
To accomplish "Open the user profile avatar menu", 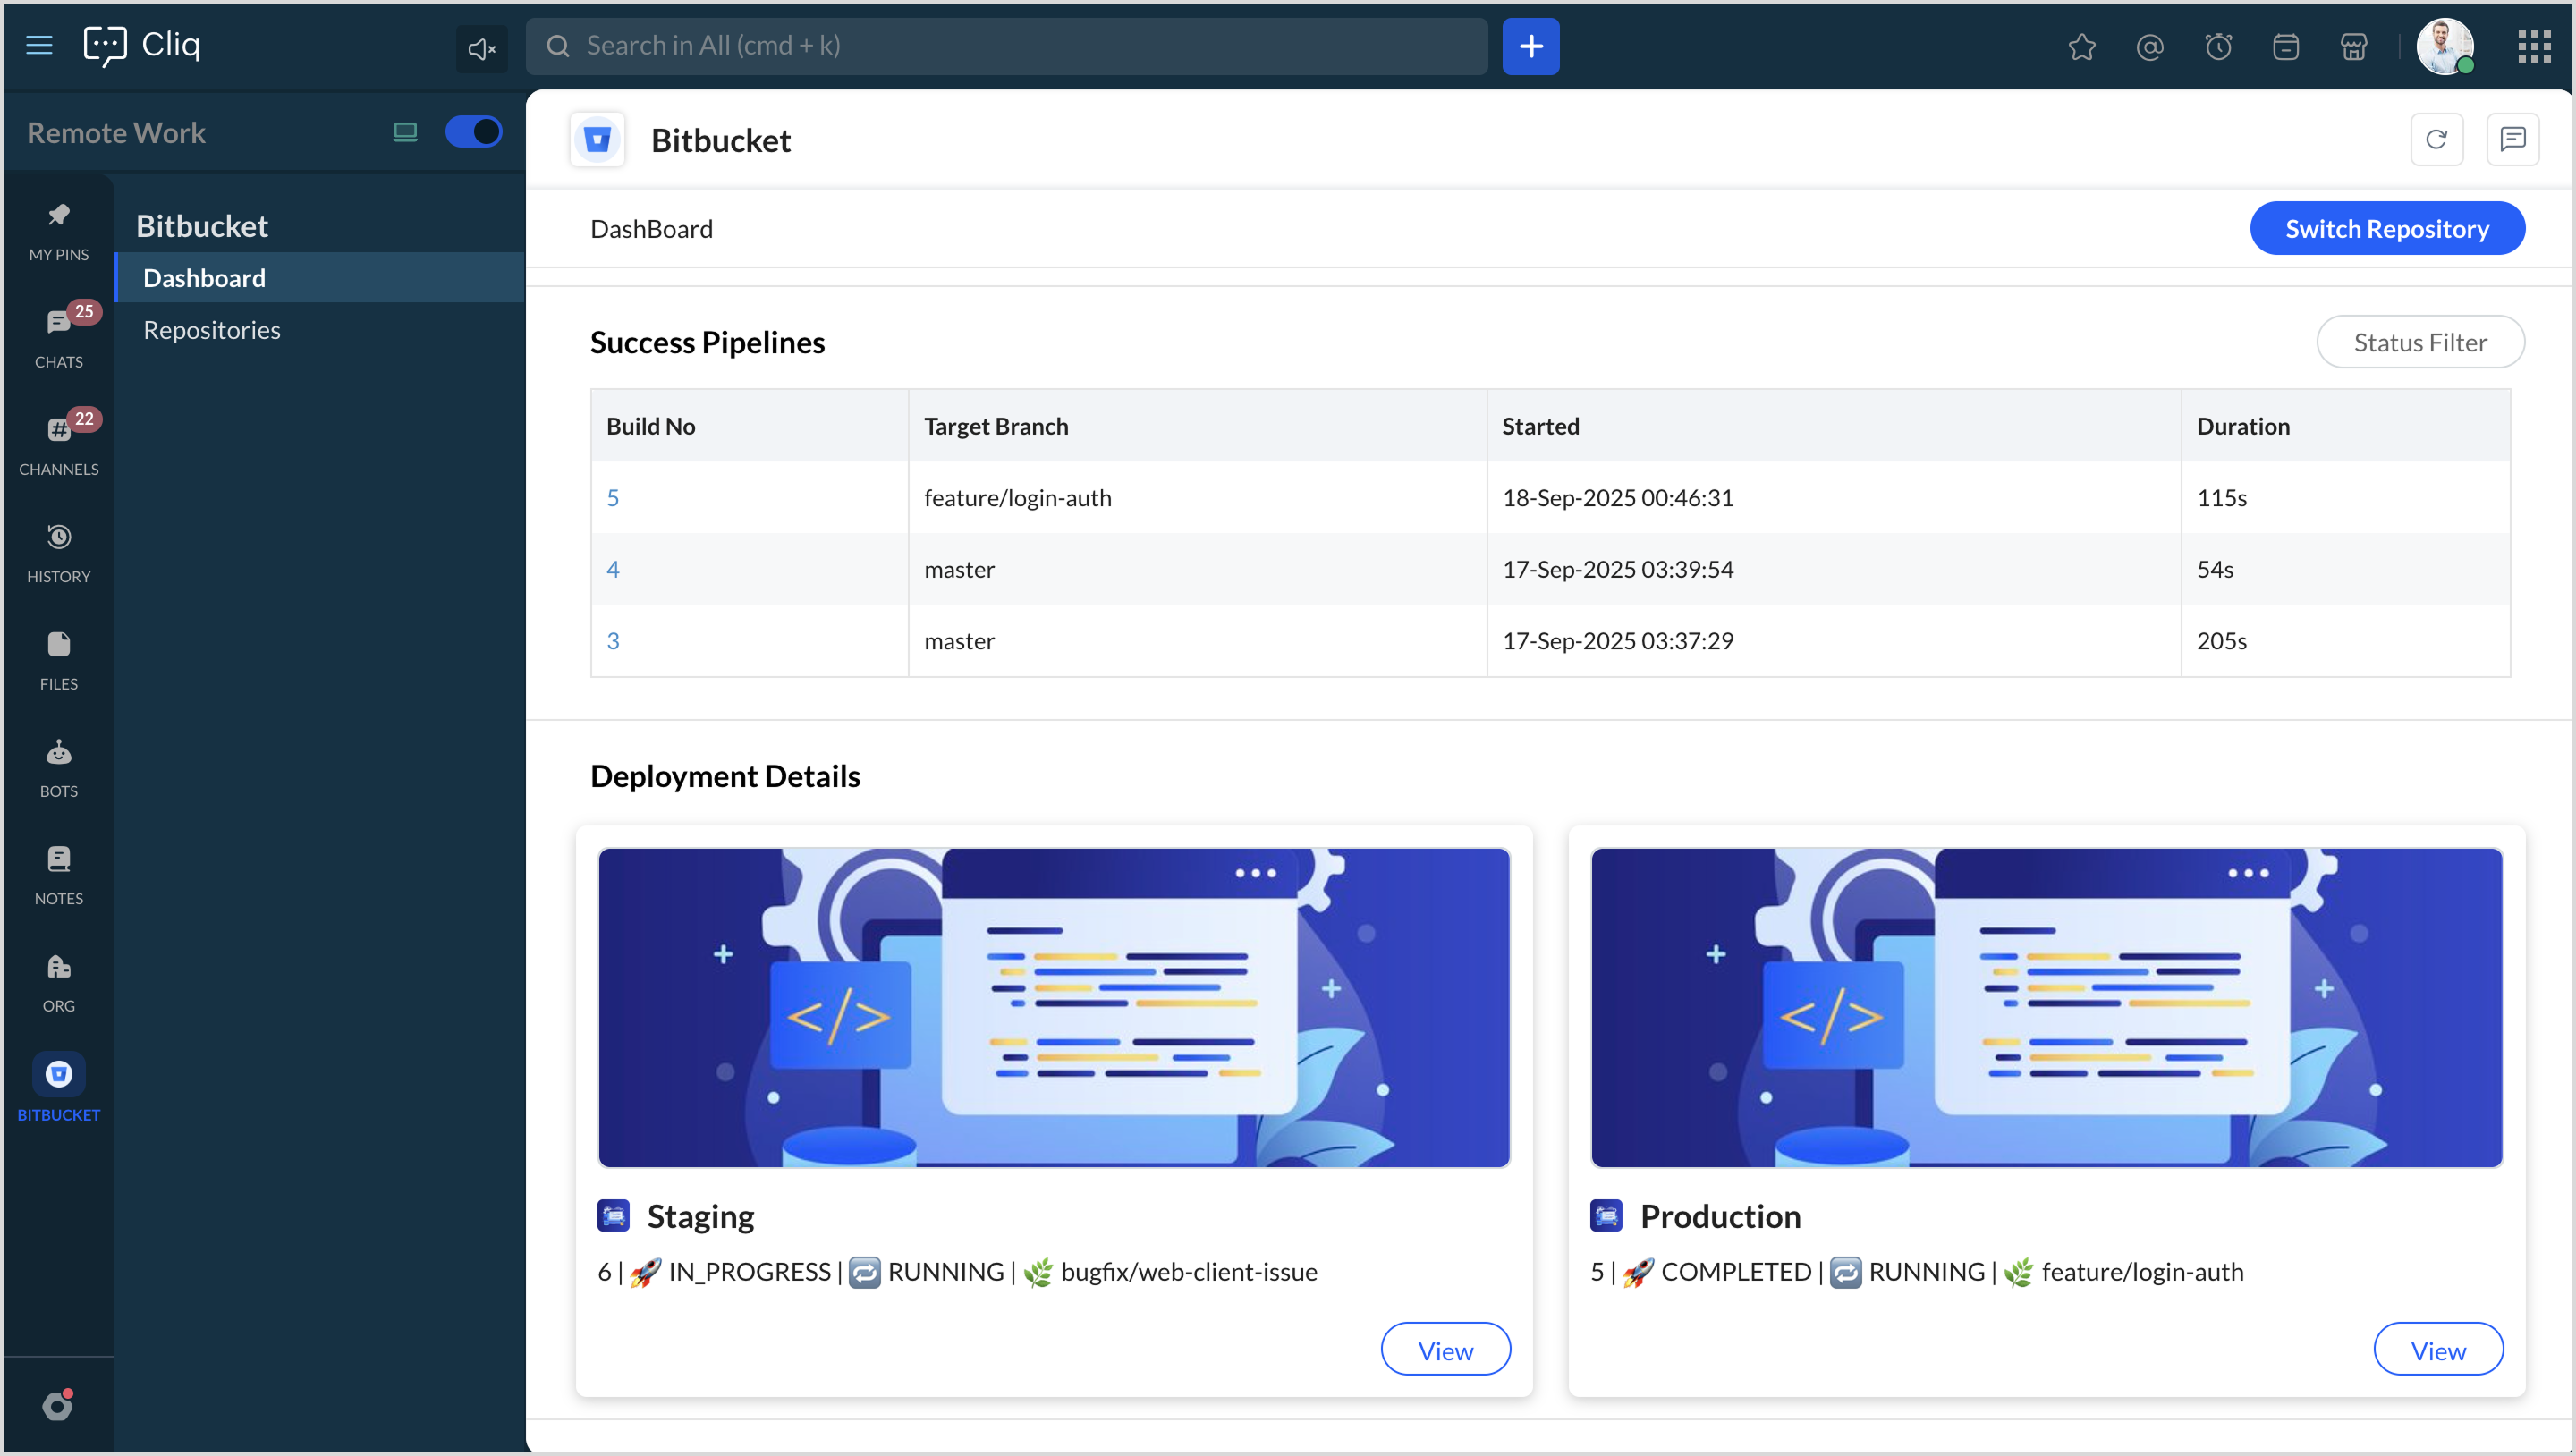I will point(2444,46).
